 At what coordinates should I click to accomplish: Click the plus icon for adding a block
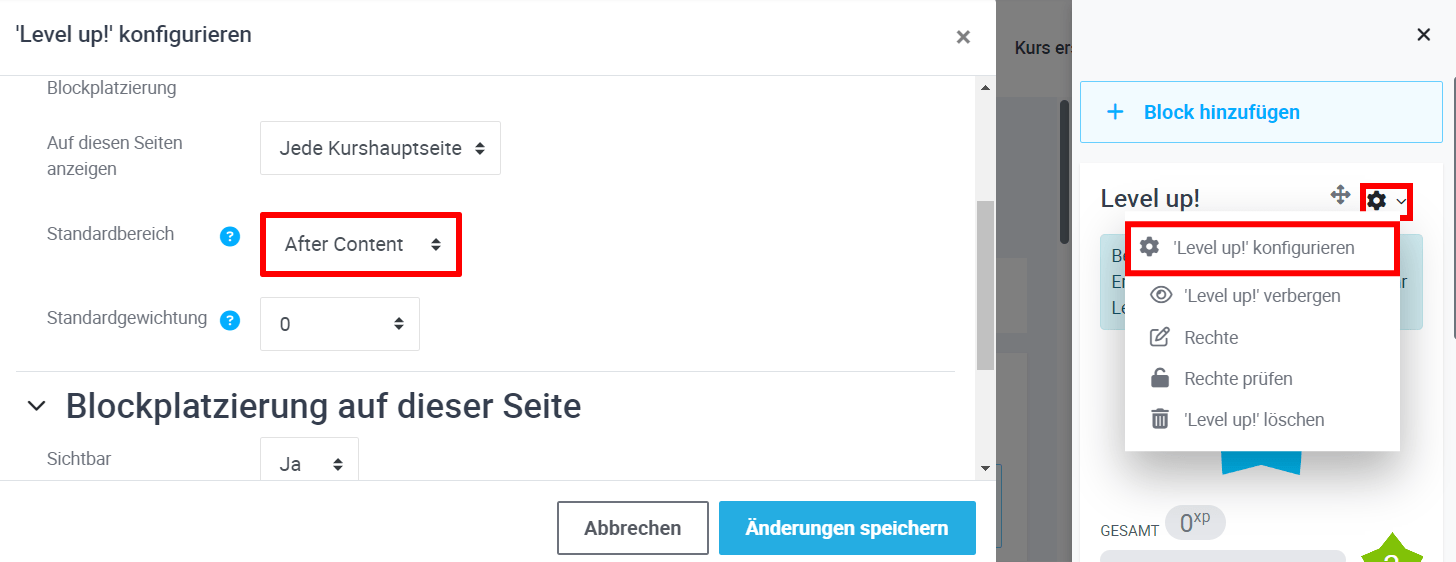1116,112
